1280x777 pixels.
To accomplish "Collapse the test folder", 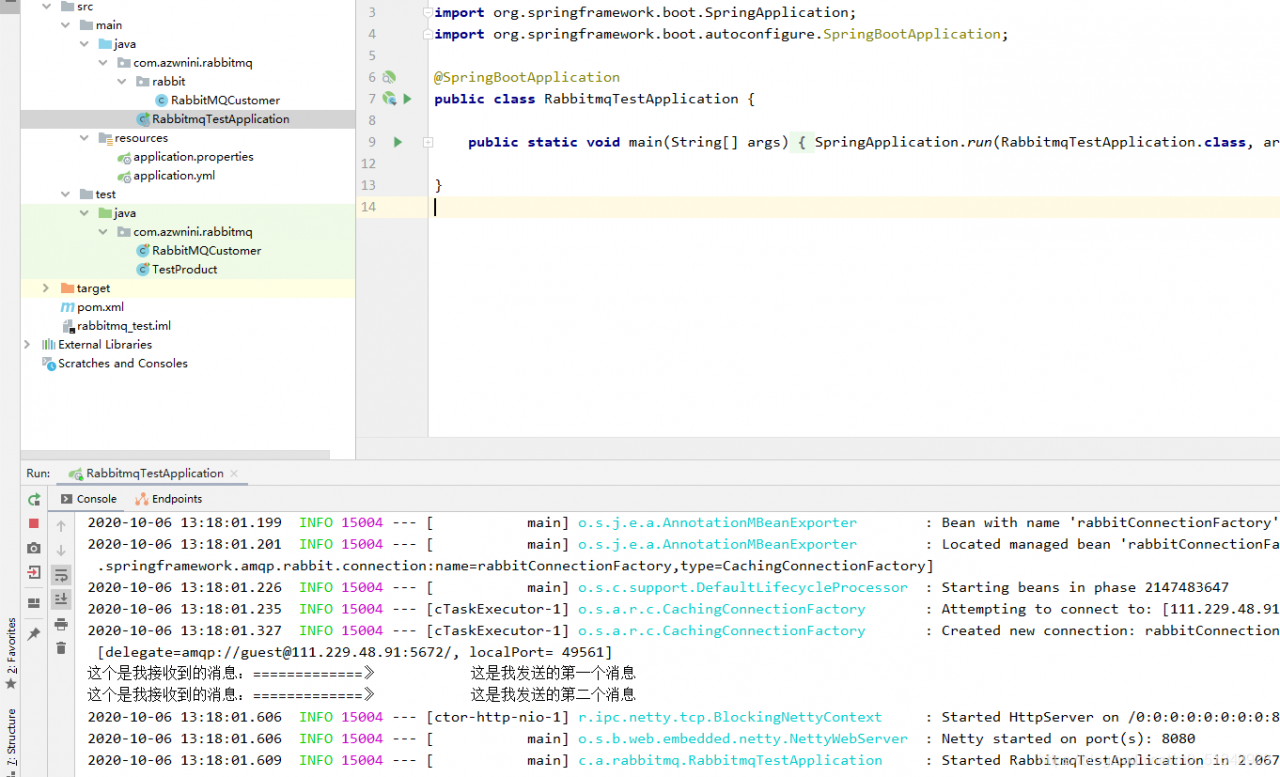I will 66,194.
